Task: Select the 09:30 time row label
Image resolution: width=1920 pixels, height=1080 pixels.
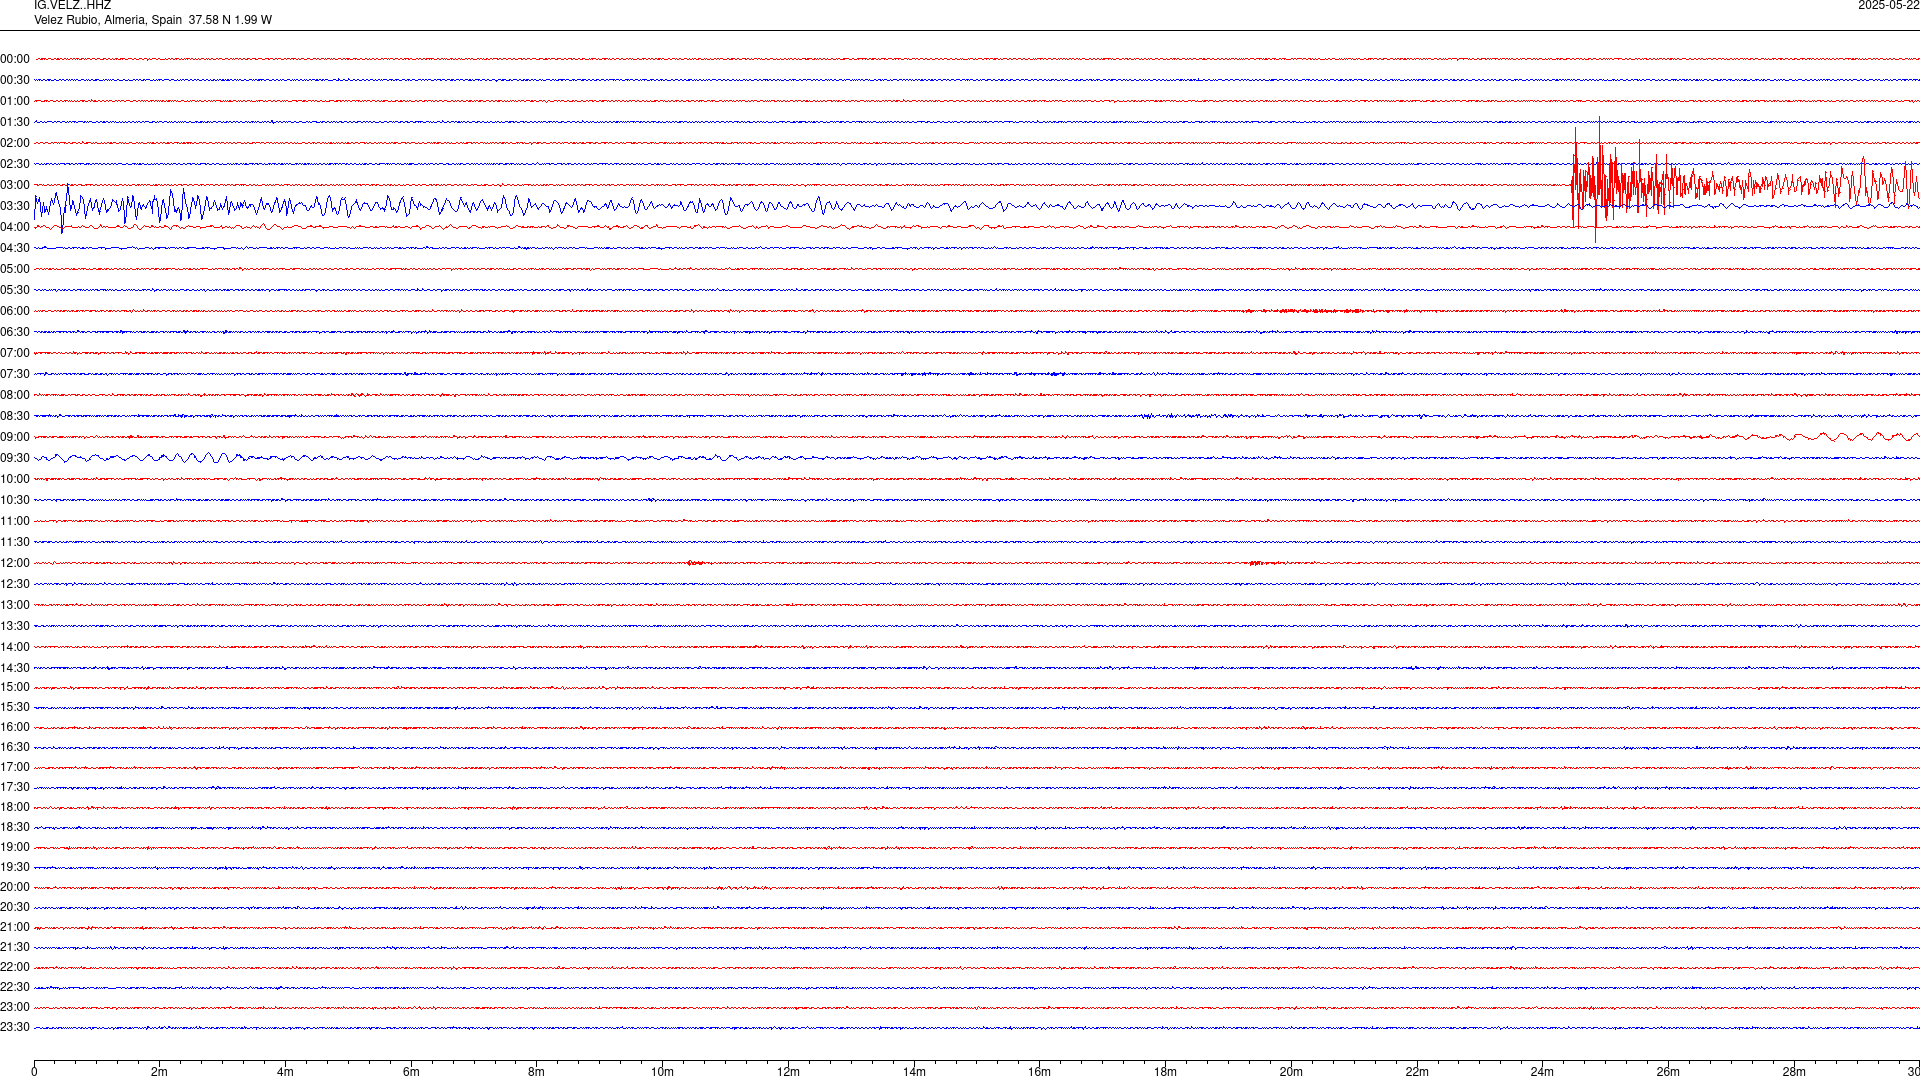Action: click(x=15, y=458)
